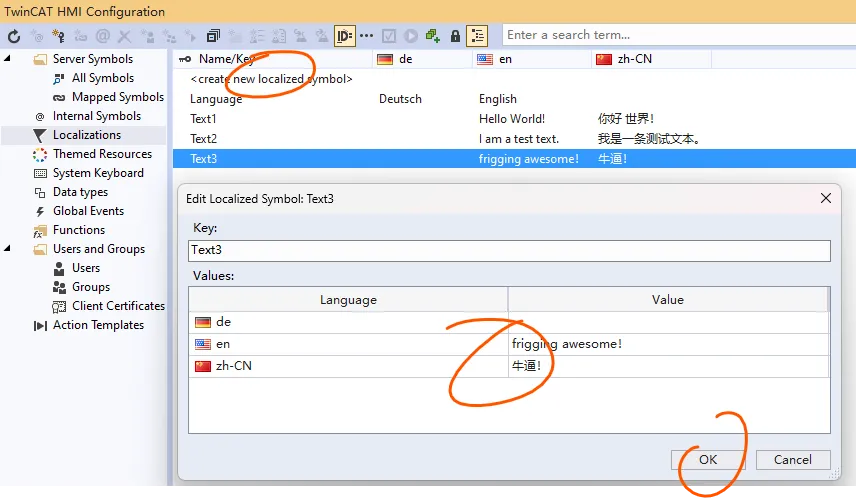Click the Language column header in dialog
The width and height of the screenshot is (856, 499).
click(x=348, y=300)
